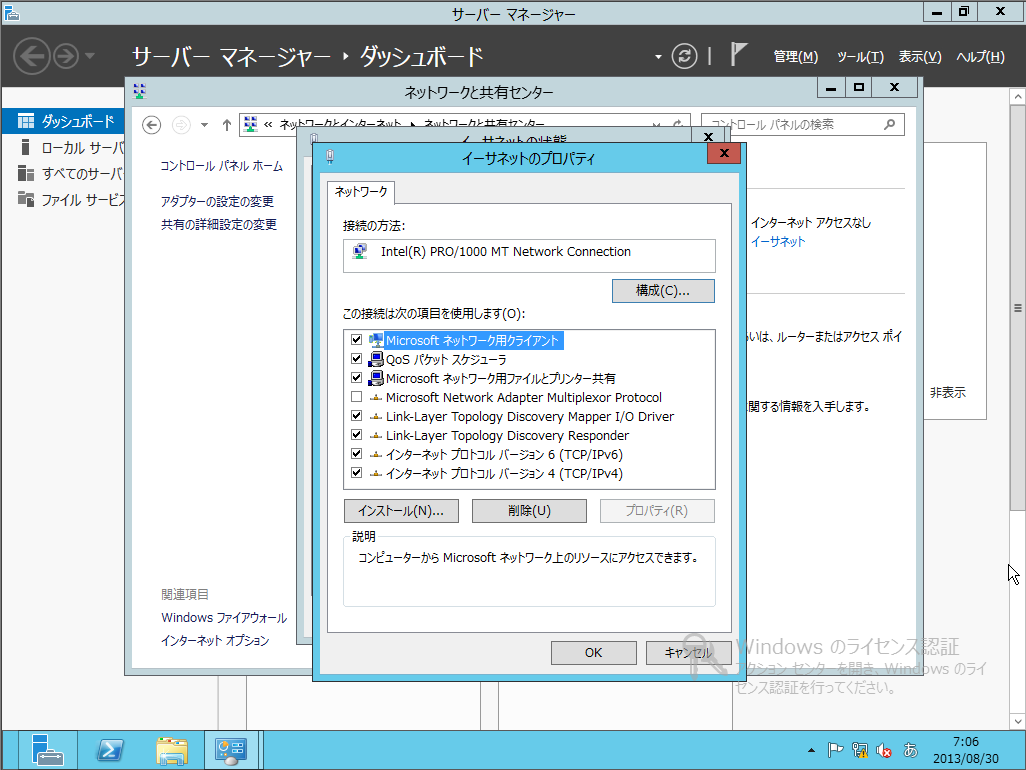1026x770 pixels.
Task: Open the ツール(T) menu
Action: tap(859, 57)
